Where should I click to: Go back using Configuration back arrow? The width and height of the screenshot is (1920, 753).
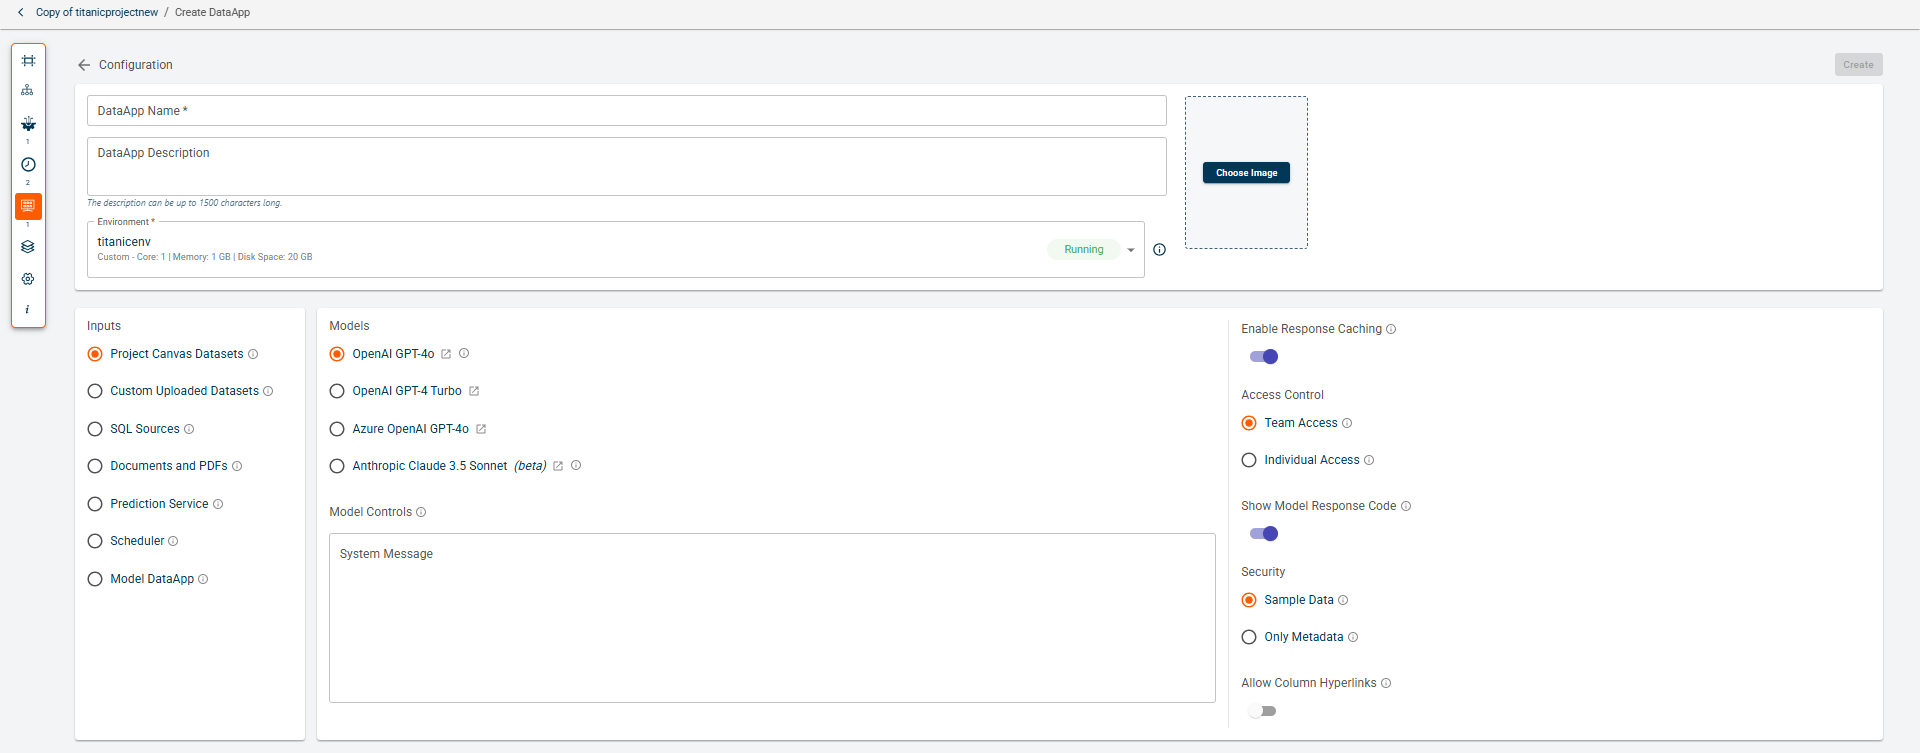point(84,65)
